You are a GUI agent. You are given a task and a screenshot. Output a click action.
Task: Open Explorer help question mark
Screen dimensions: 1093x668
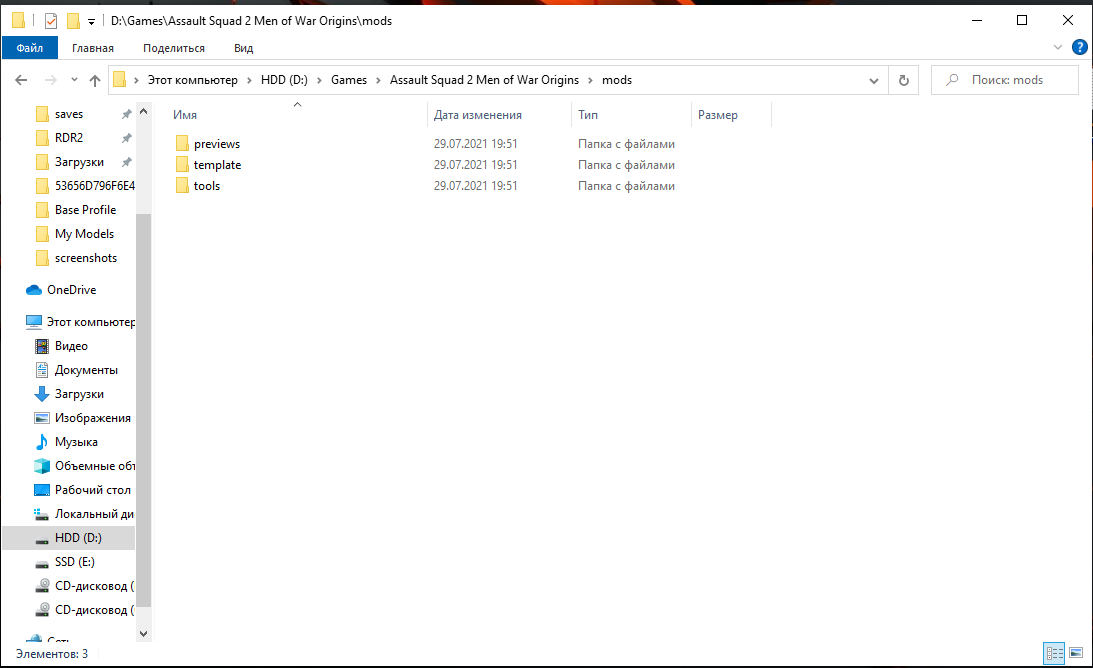pos(1079,47)
